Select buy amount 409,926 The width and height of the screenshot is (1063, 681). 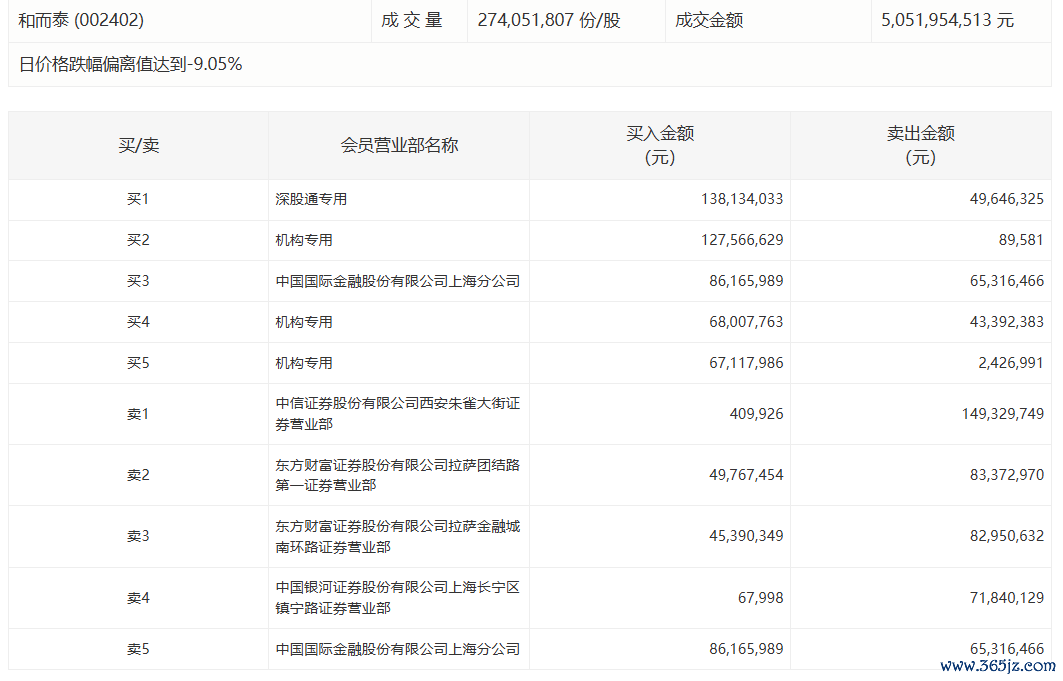tap(756, 414)
